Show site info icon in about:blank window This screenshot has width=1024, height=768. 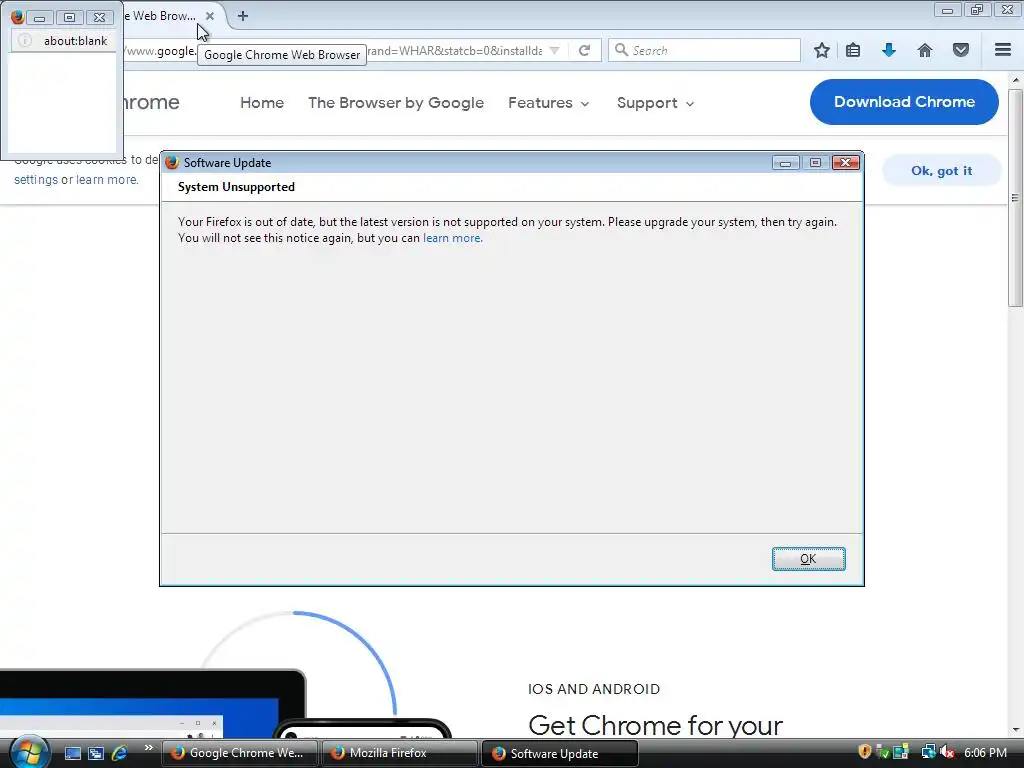pos(25,40)
